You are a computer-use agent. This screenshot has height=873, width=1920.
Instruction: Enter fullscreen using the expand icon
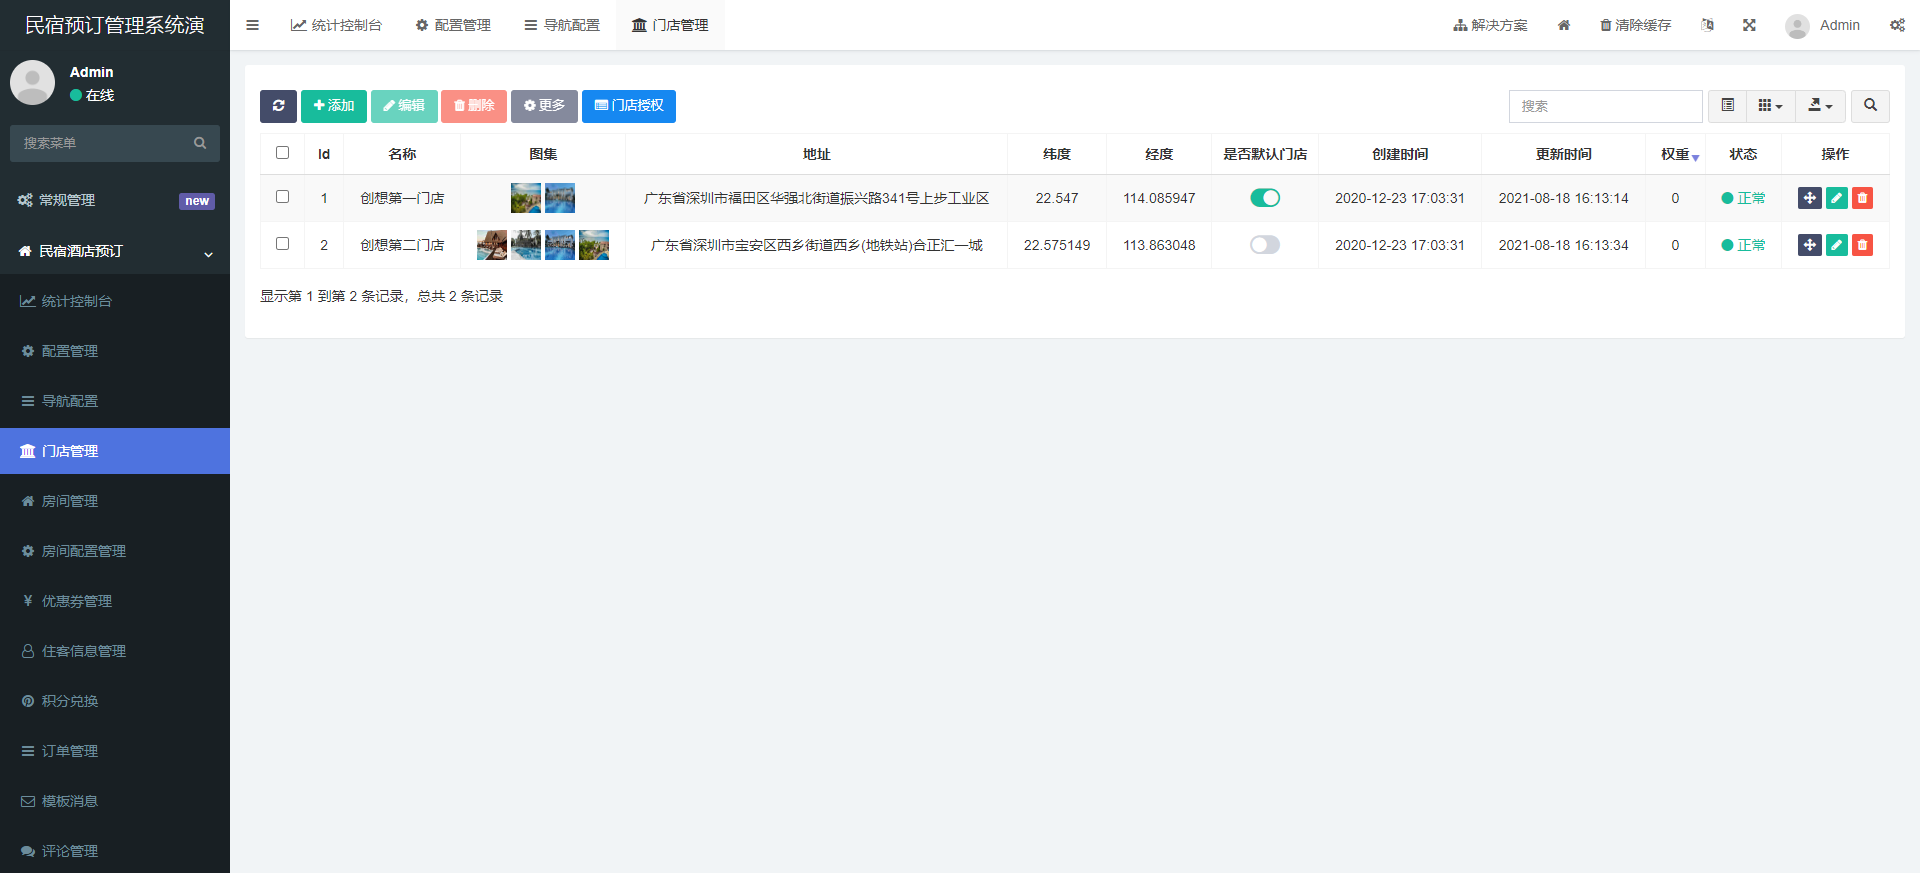[x=1749, y=25]
